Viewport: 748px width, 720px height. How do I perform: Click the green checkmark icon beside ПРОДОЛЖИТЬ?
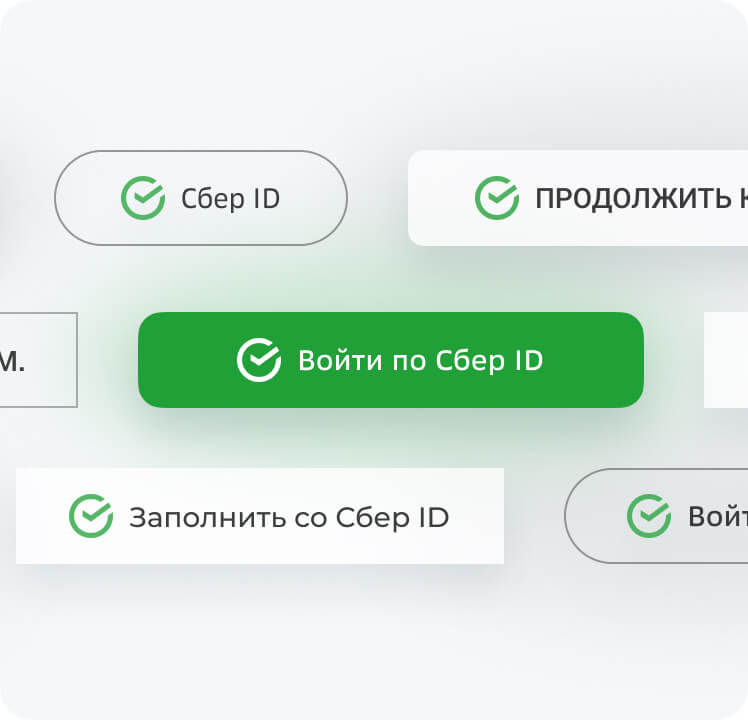[496, 198]
